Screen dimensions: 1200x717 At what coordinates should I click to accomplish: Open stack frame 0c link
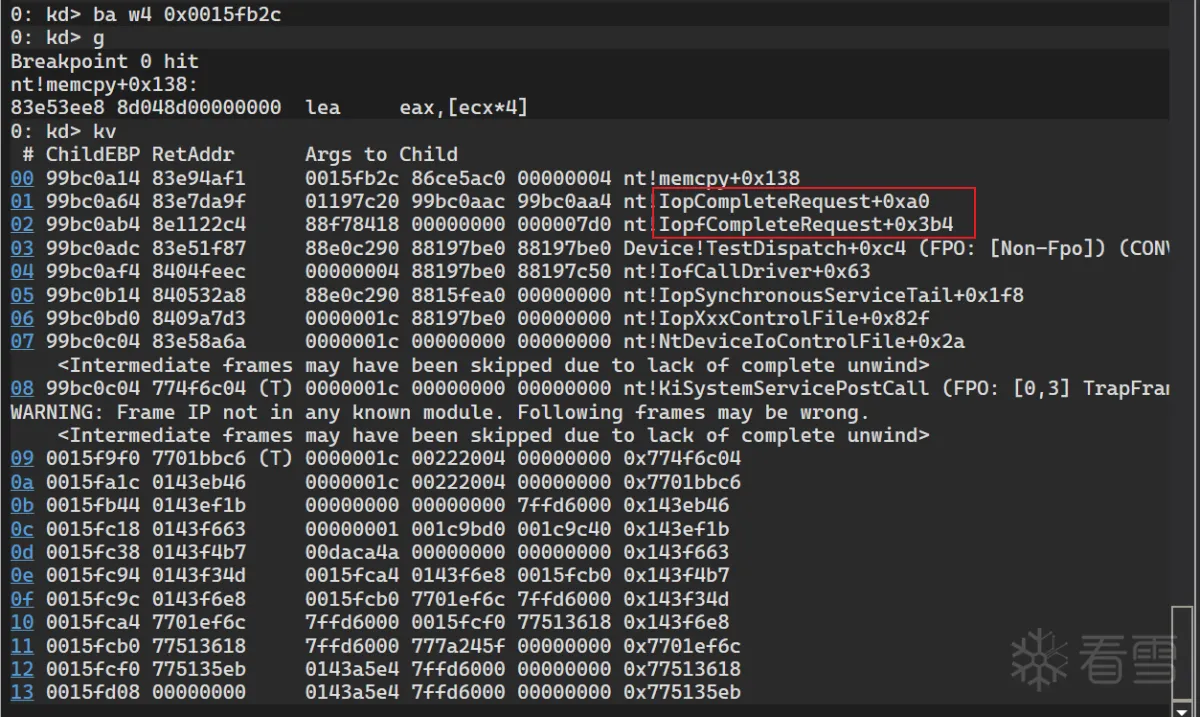[x=22, y=529]
